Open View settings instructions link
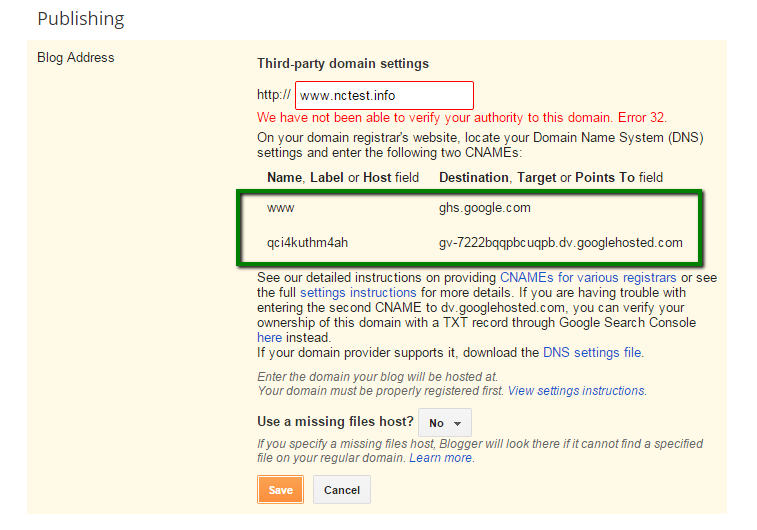The image size is (757, 530). [576, 391]
